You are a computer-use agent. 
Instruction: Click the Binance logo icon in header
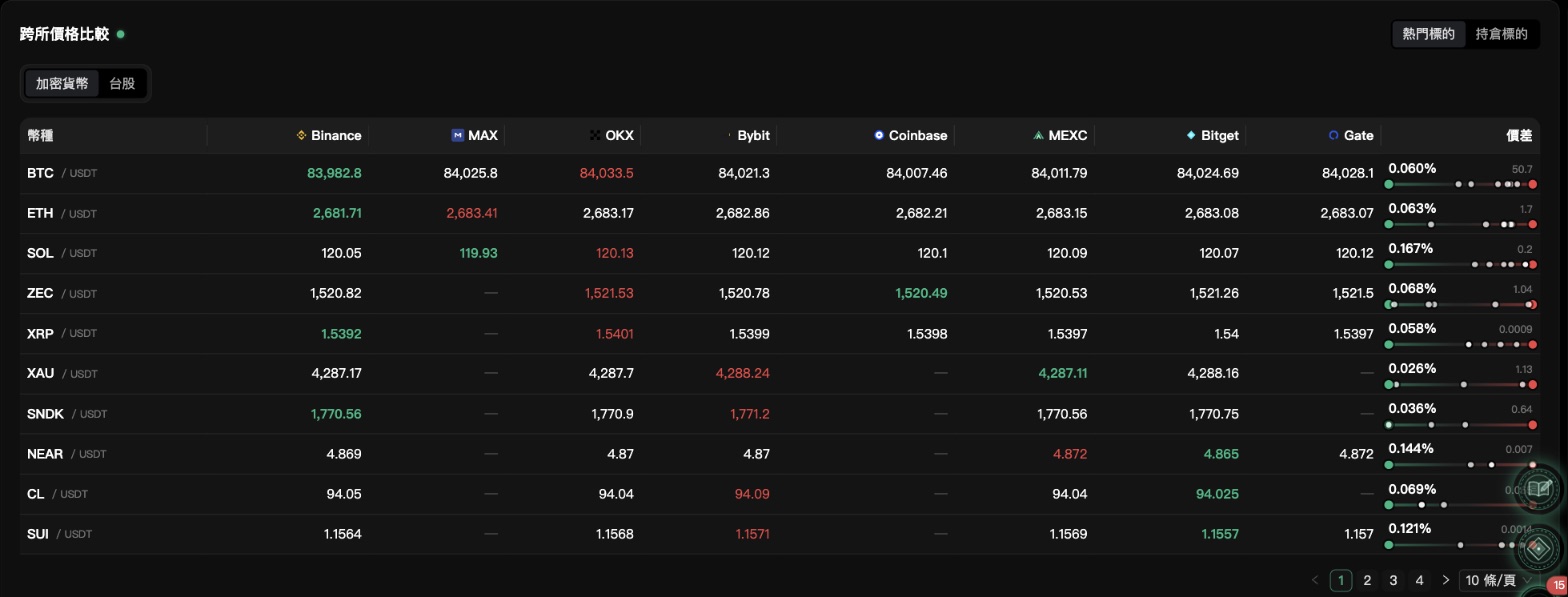(x=301, y=135)
